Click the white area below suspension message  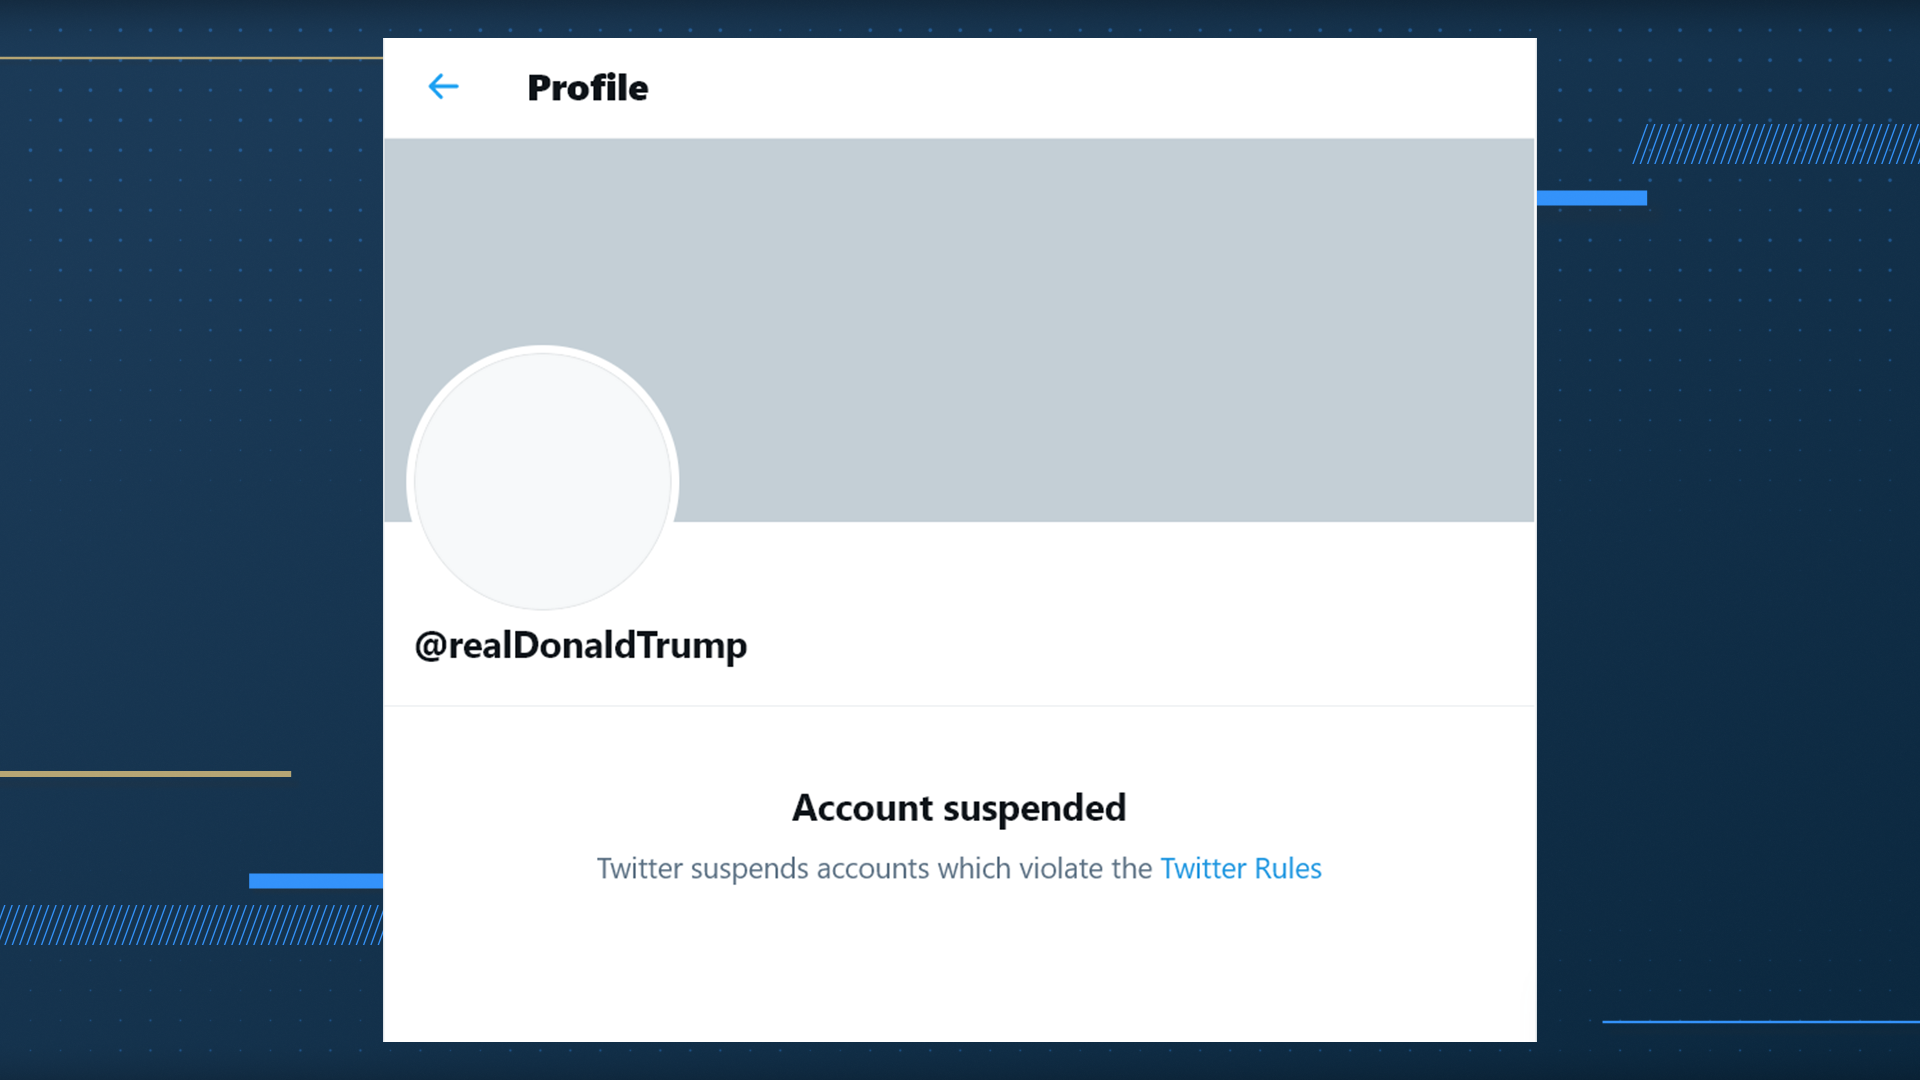pyautogui.click(x=958, y=970)
